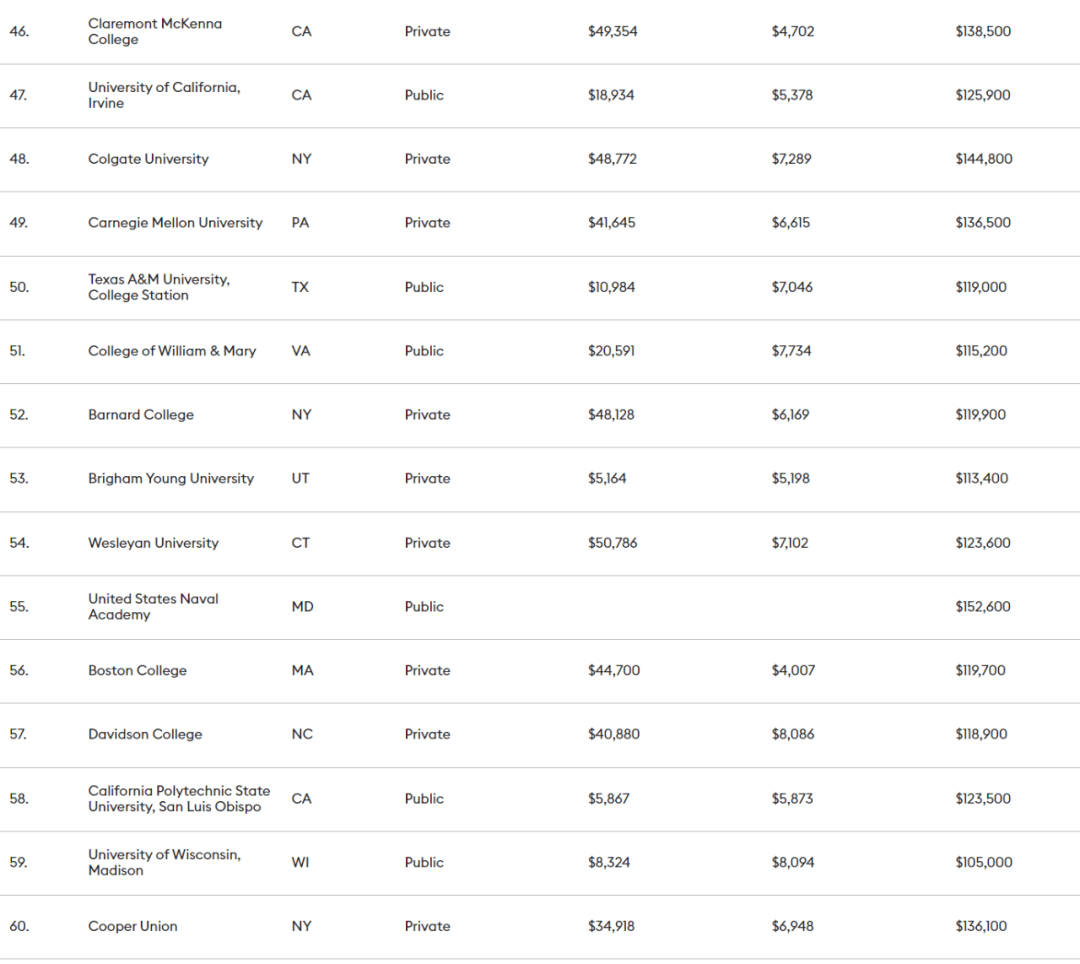Click Texas A&M University, College Station
Screen dimensions: 1080x964
[159, 287]
